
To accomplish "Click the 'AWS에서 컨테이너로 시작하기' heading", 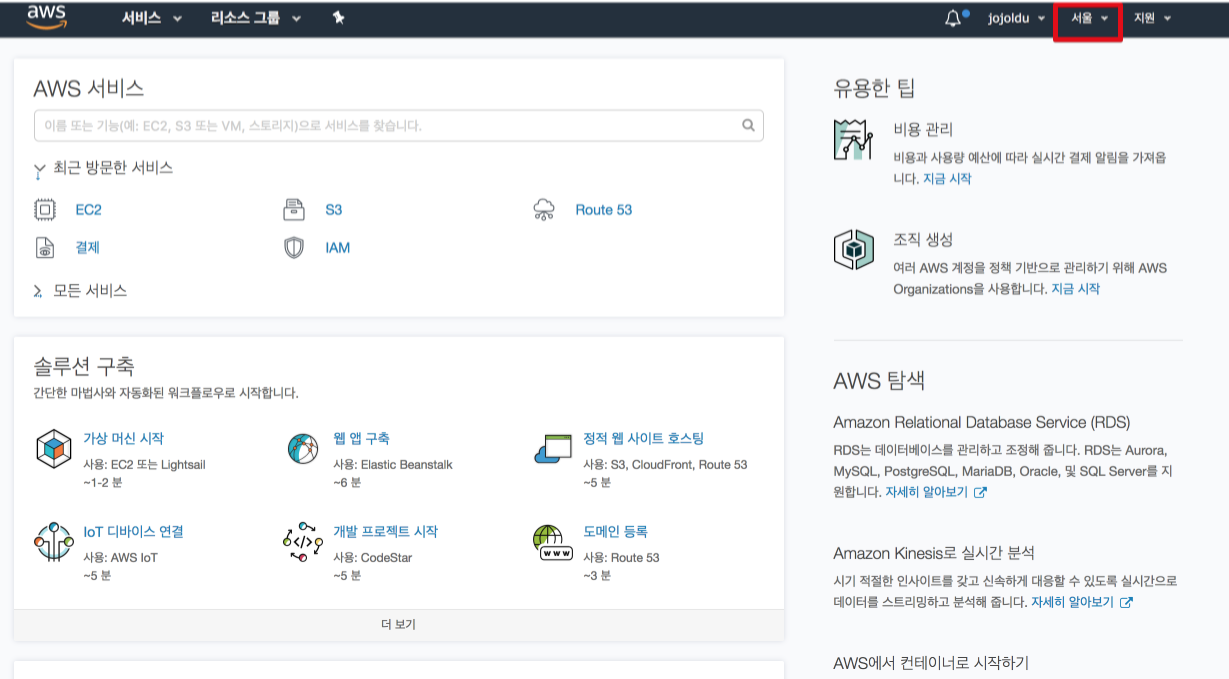I will click(x=931, y=663).
